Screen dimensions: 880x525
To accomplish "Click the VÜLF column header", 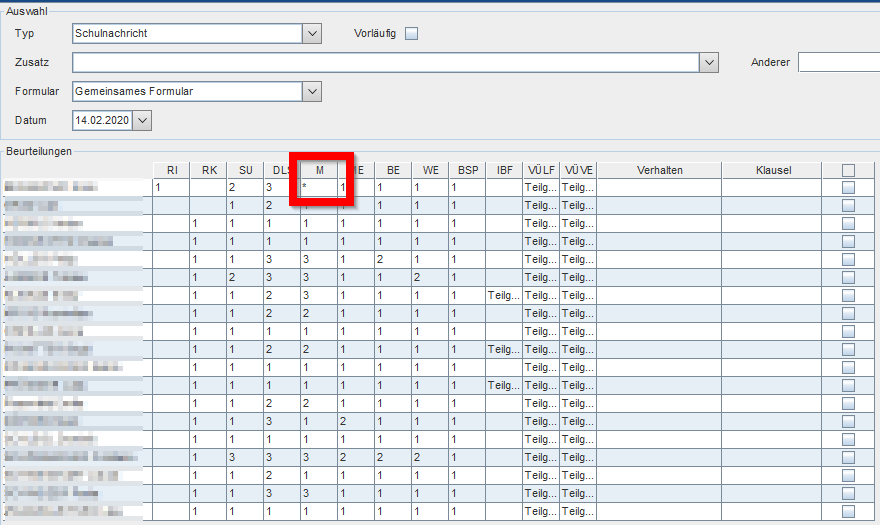I will click(541, 170).
